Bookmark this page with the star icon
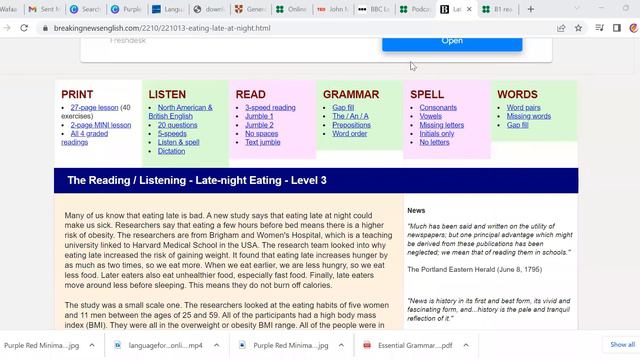 (578, 28)
